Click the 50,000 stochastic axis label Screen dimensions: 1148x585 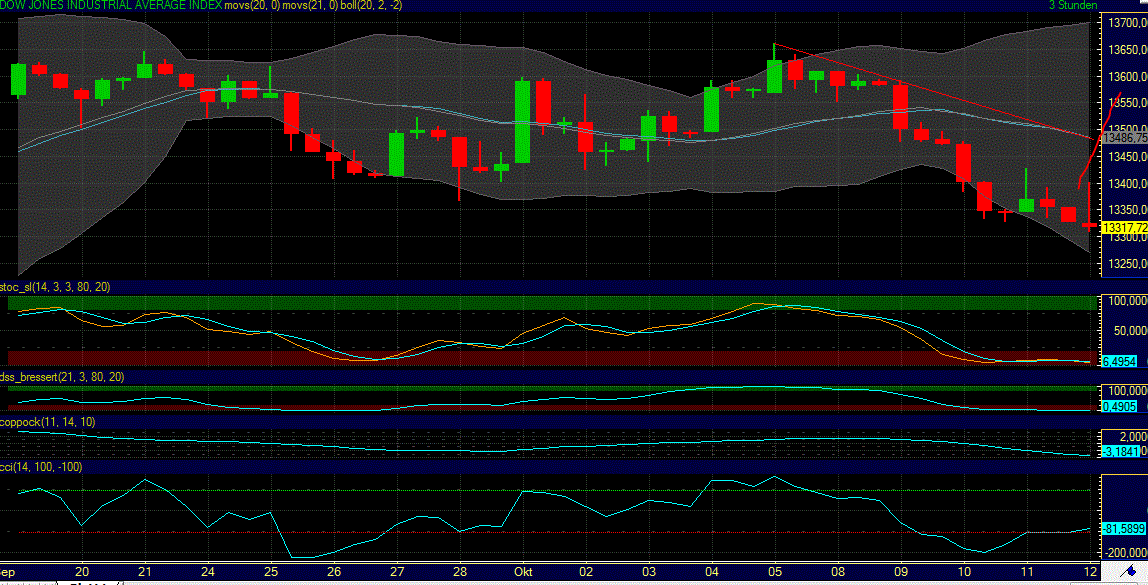tap(1130, 332)
